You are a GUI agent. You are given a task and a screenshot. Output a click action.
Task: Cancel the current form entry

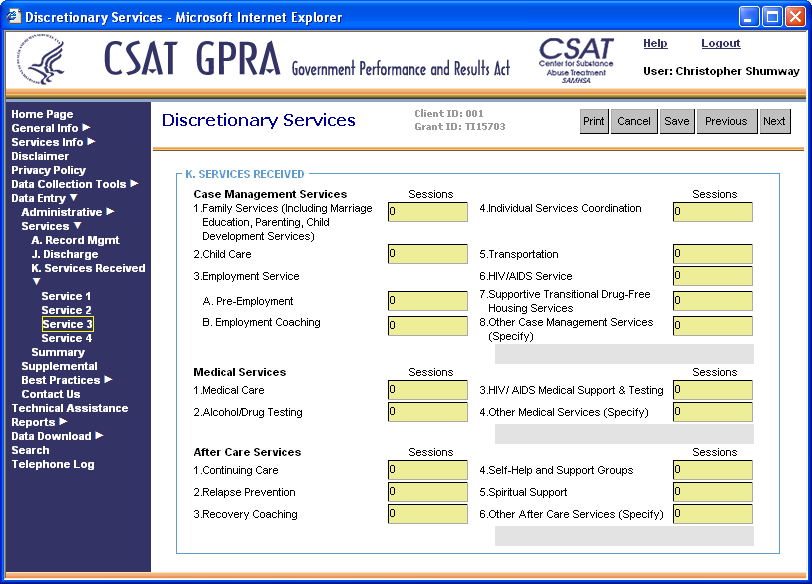pyautogui.click(x=633, y=121)
